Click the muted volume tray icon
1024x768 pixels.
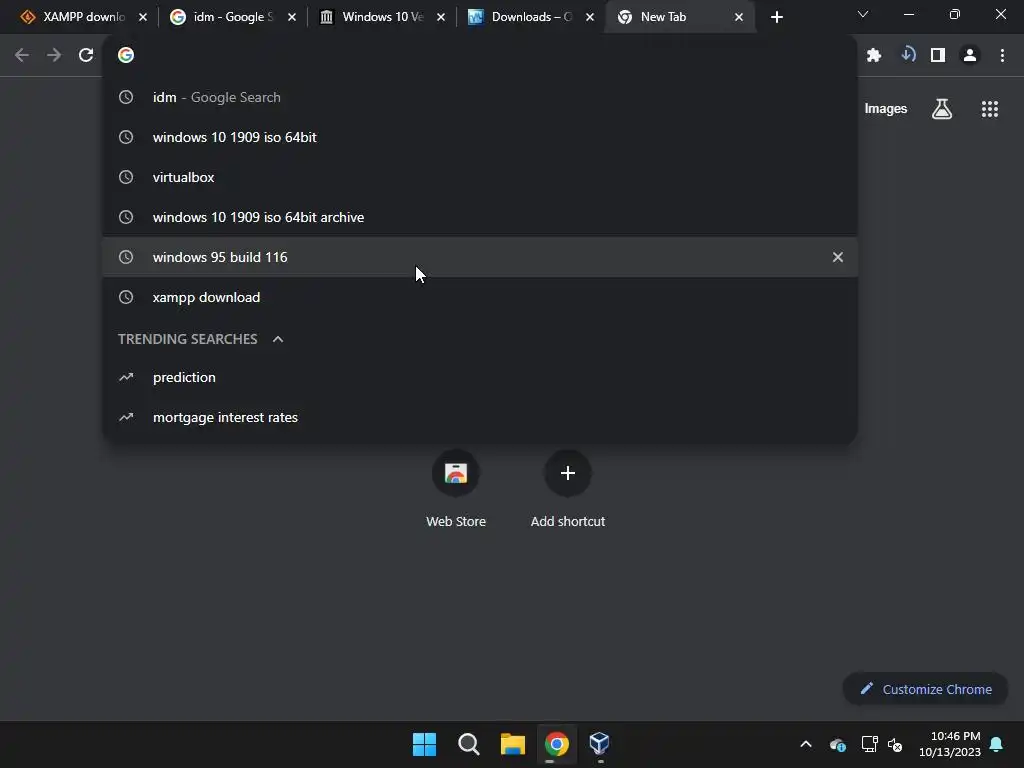click(x=895, y=744)
